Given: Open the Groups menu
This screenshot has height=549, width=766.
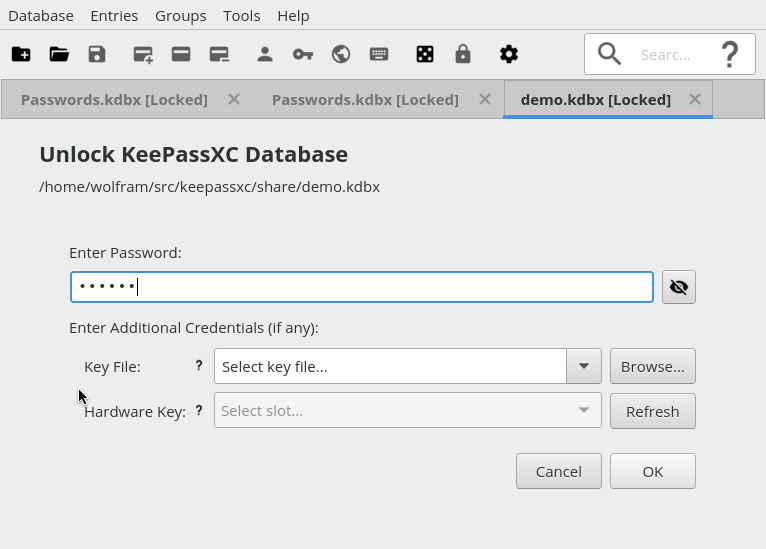Looking at the screenshot, I should [x=181, y=16].
